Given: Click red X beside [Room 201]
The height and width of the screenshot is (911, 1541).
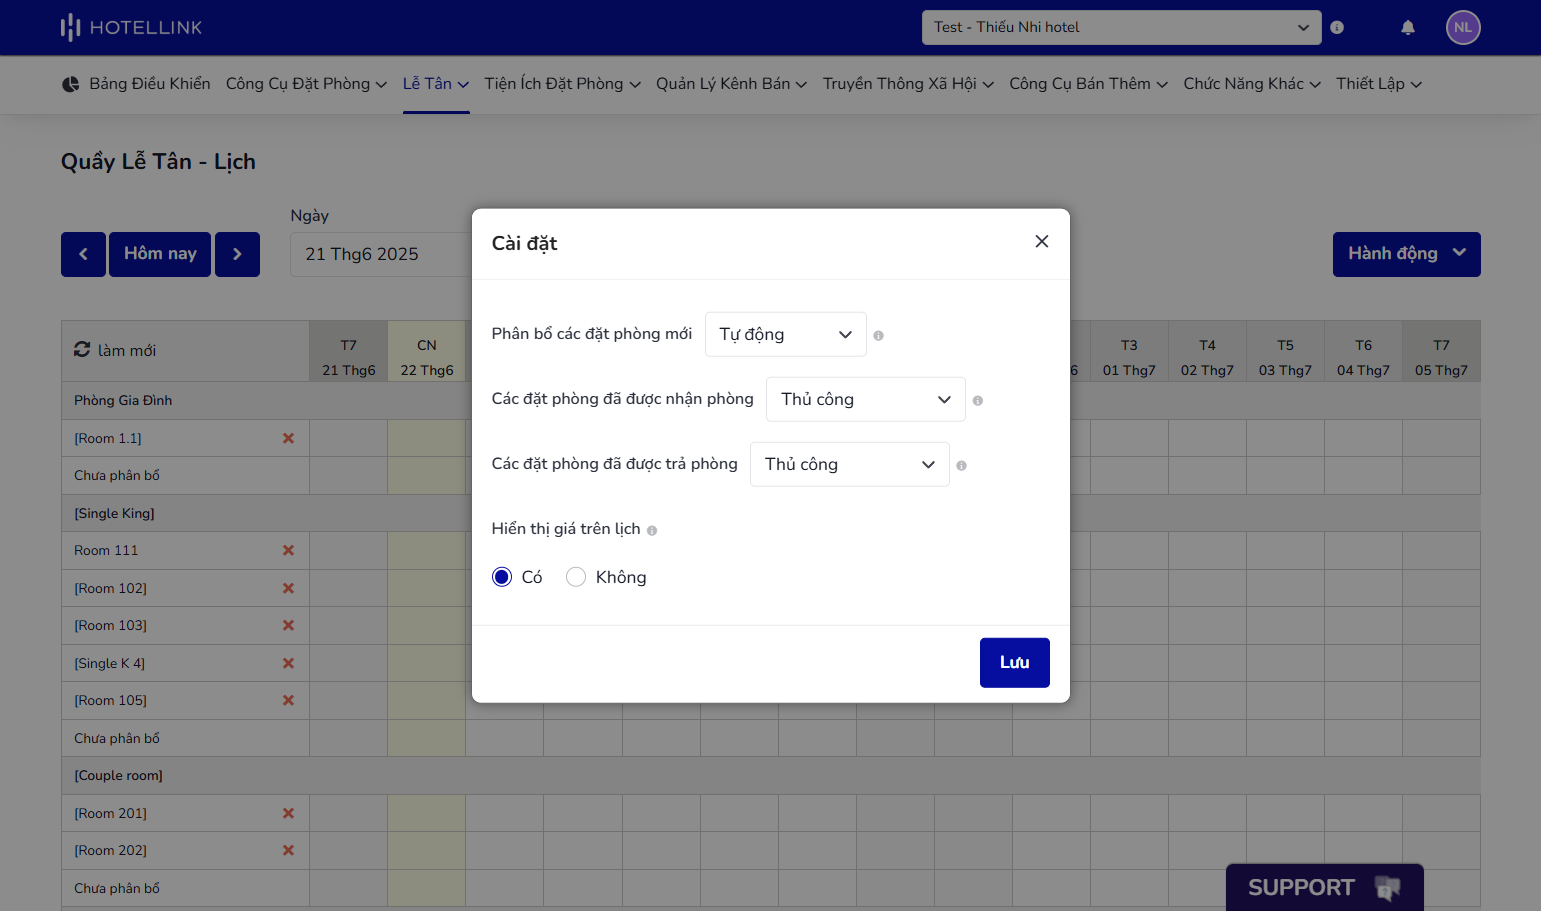Looking at the screenshot, I should tap(288, 813).
